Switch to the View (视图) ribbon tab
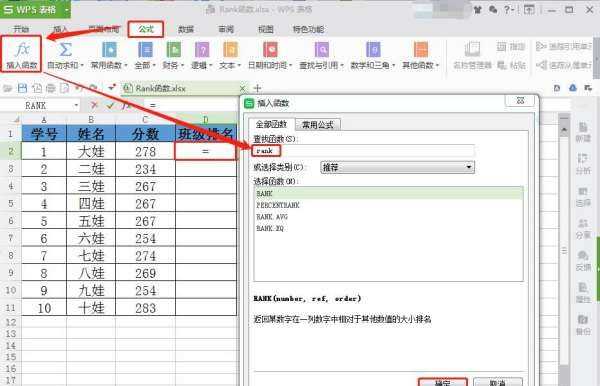The height and width of the screenshot is (386, 600). pyautogui.click(x=266, y=29)
